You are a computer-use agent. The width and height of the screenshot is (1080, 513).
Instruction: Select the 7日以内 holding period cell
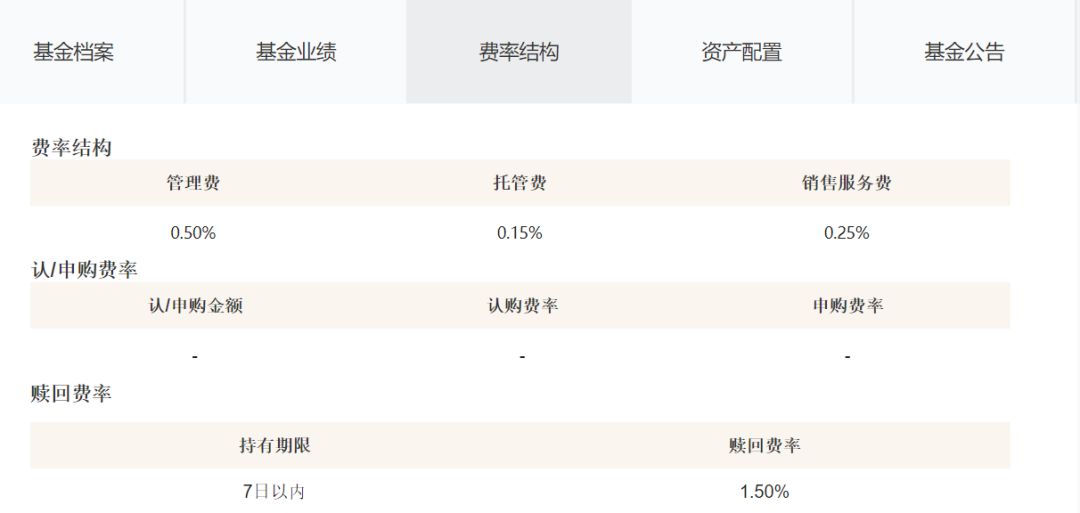(x=273, y=492)
